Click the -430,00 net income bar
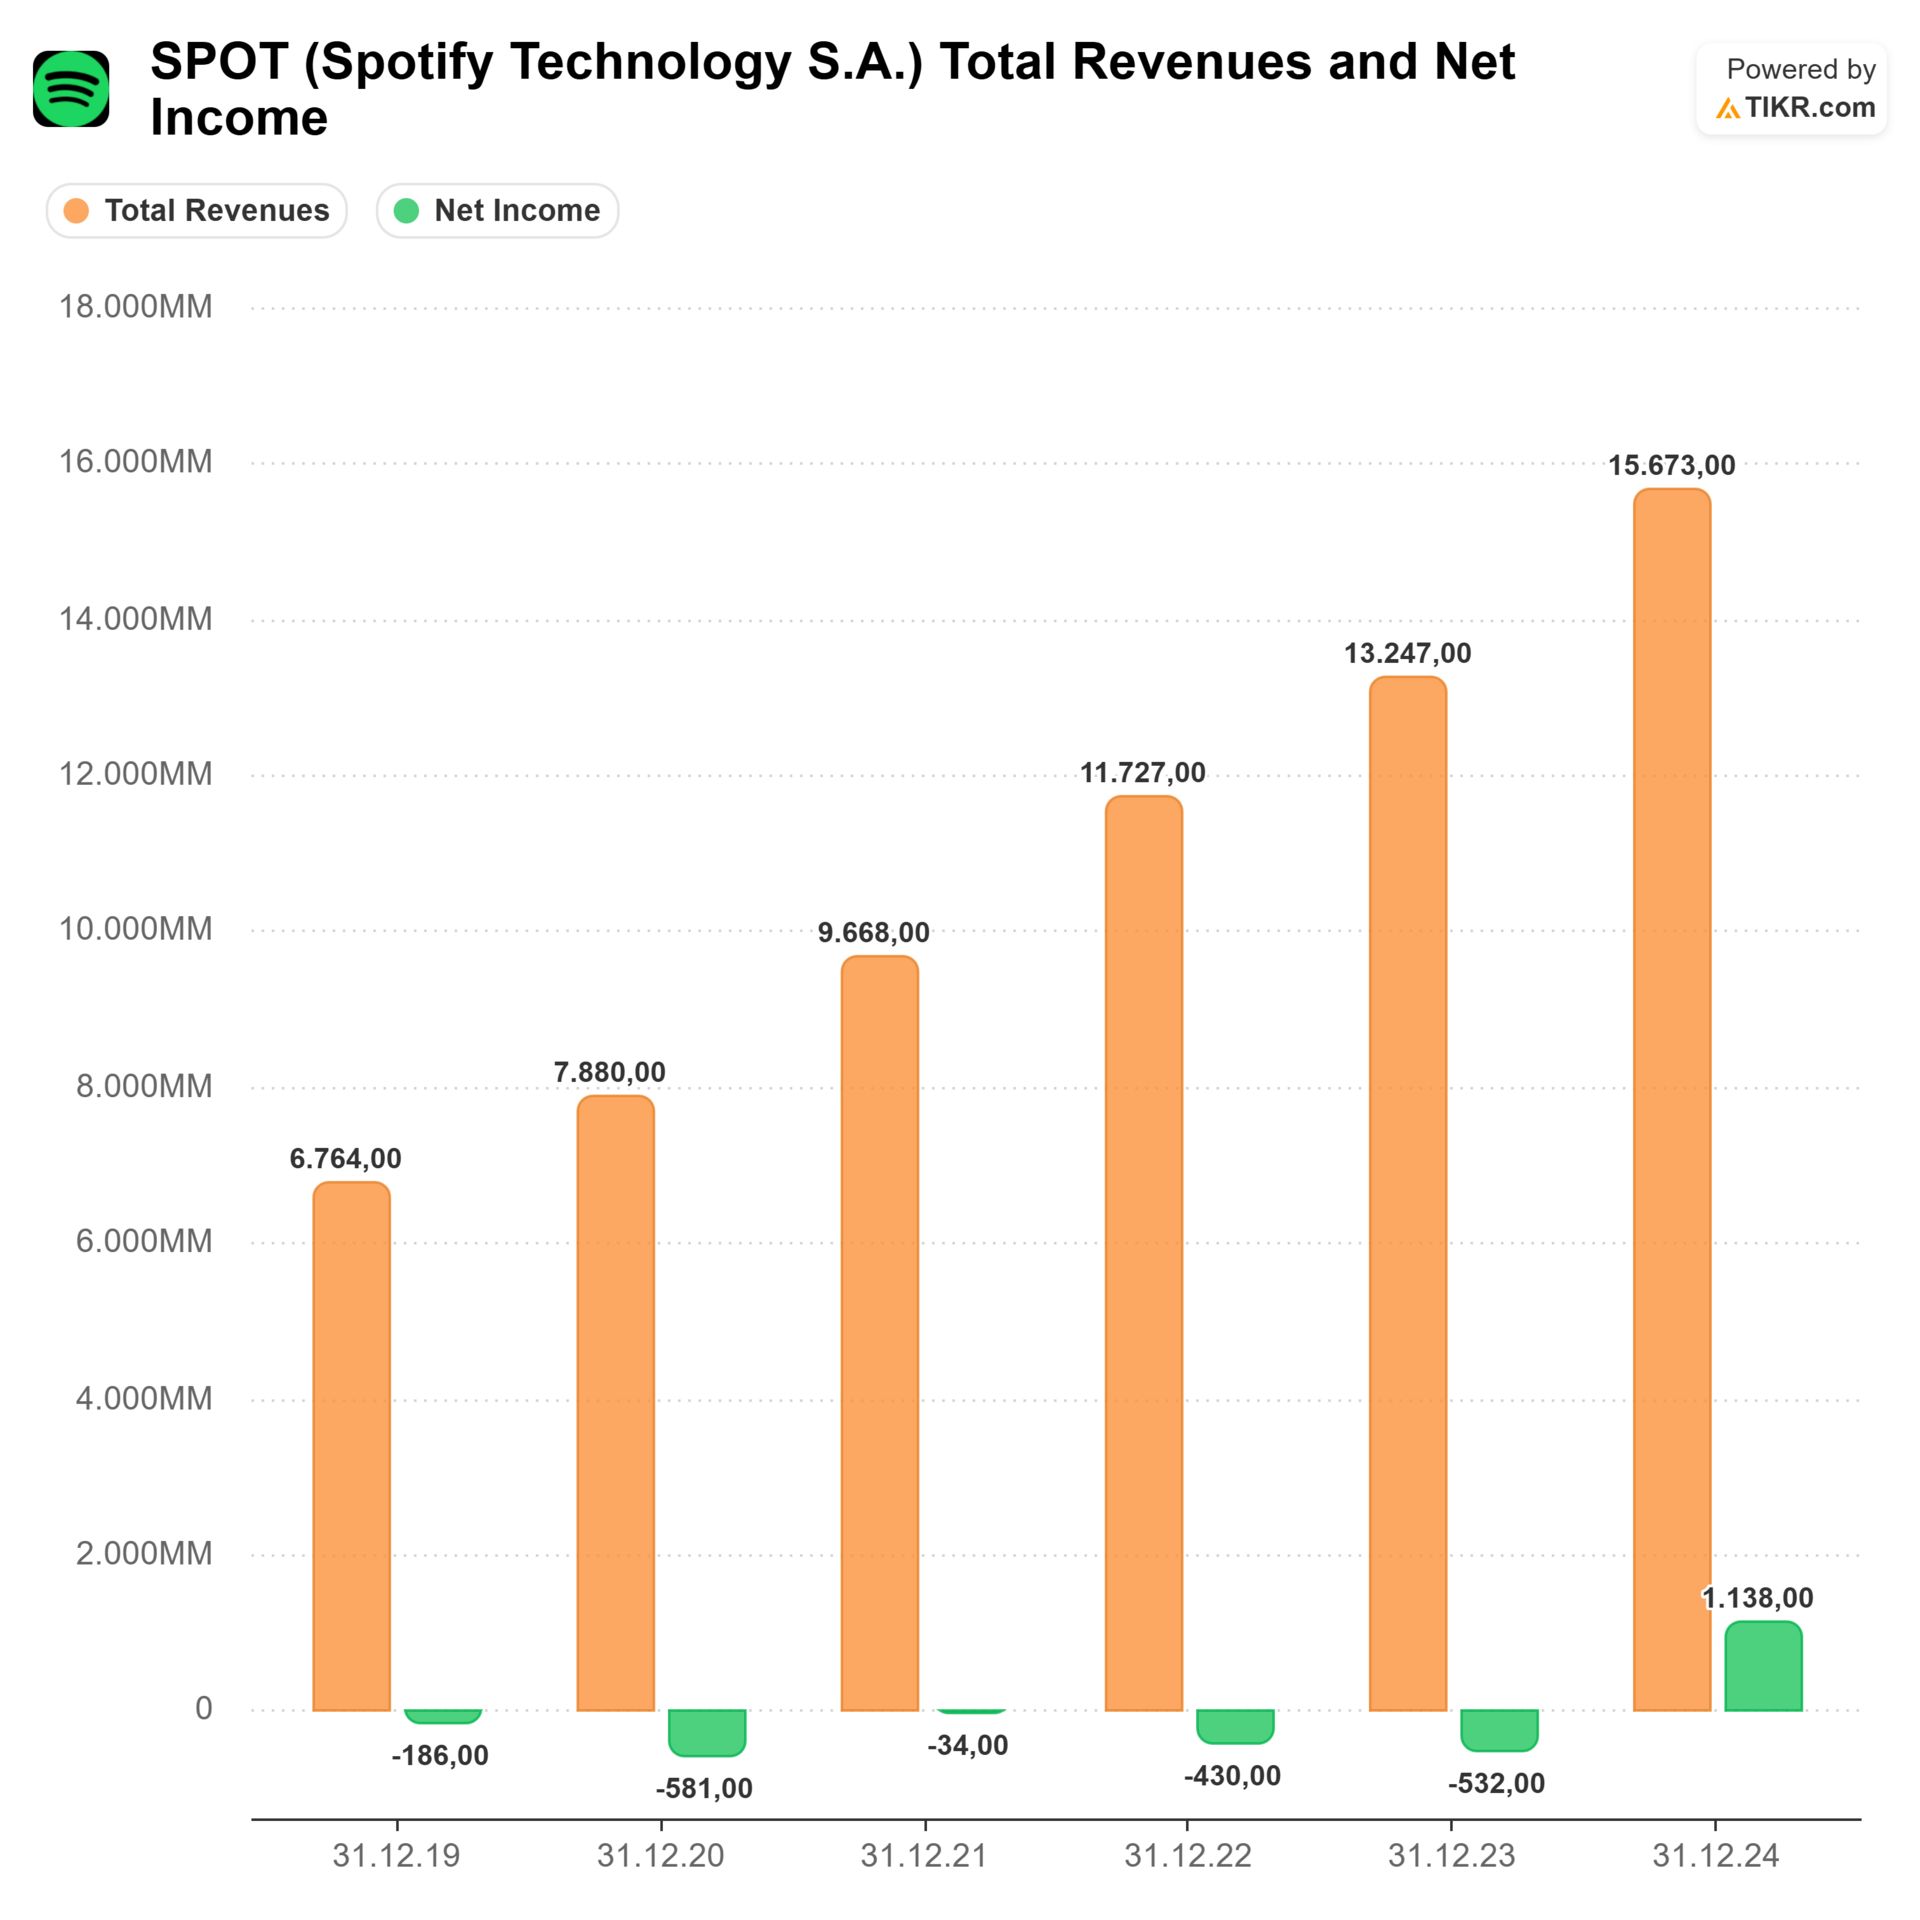Image resolution: width=1920 pixels, height=1920 pixels. (x=1234, y=1725)
